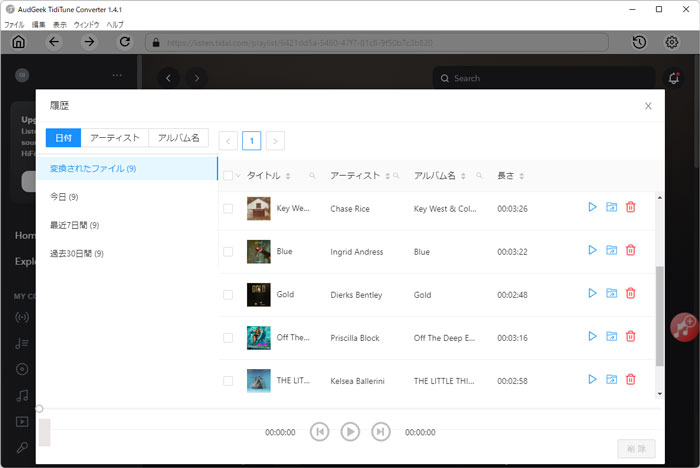Check the Gold row checkbox

pos(228,295)
